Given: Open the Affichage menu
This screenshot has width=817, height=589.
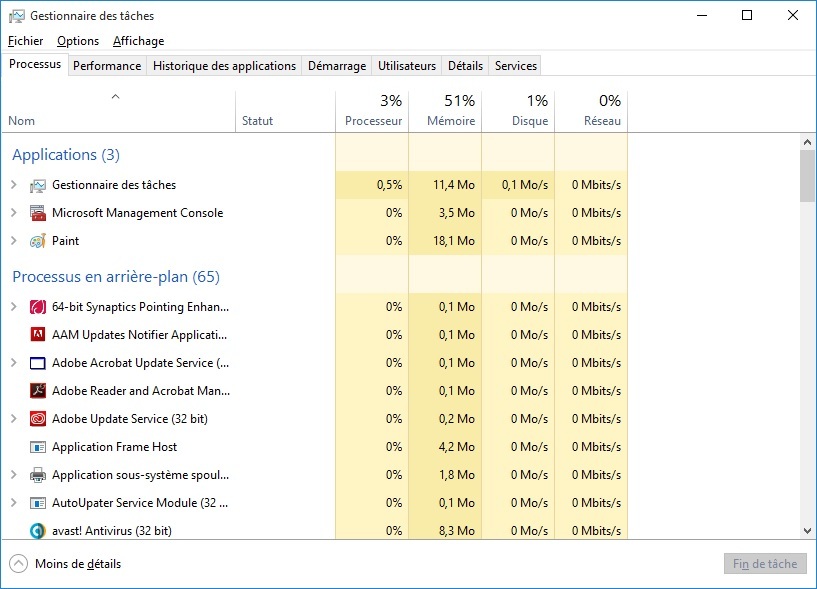Looking at the screenshot, I should pyautogui.click(x=139, y=41).
